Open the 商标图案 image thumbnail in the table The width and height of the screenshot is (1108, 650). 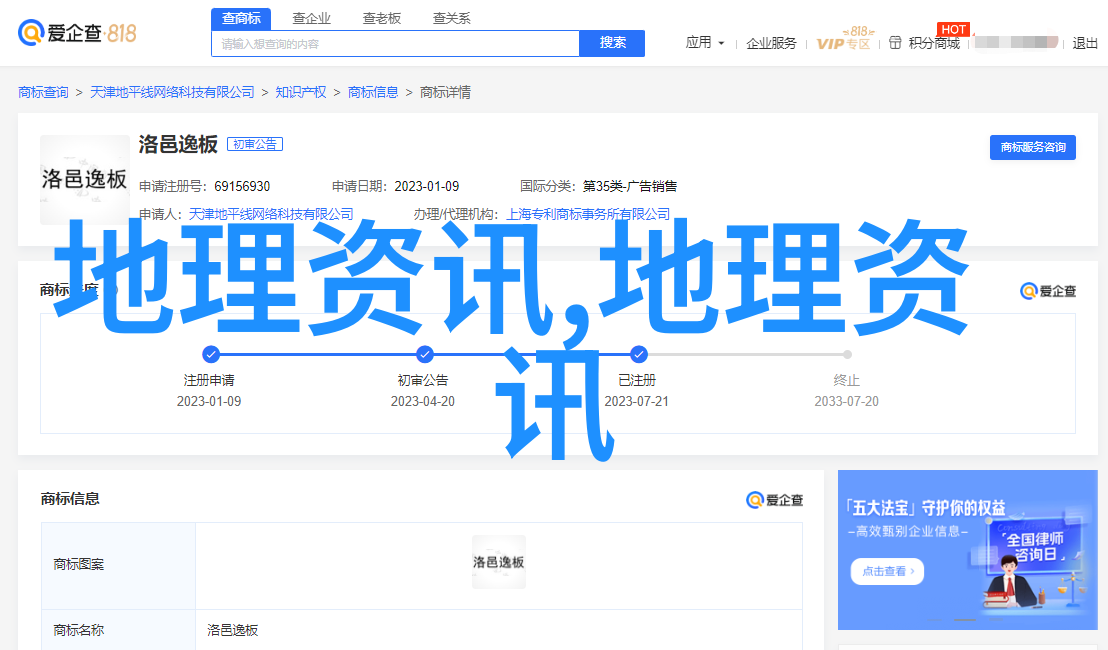[x=499, y=562]
